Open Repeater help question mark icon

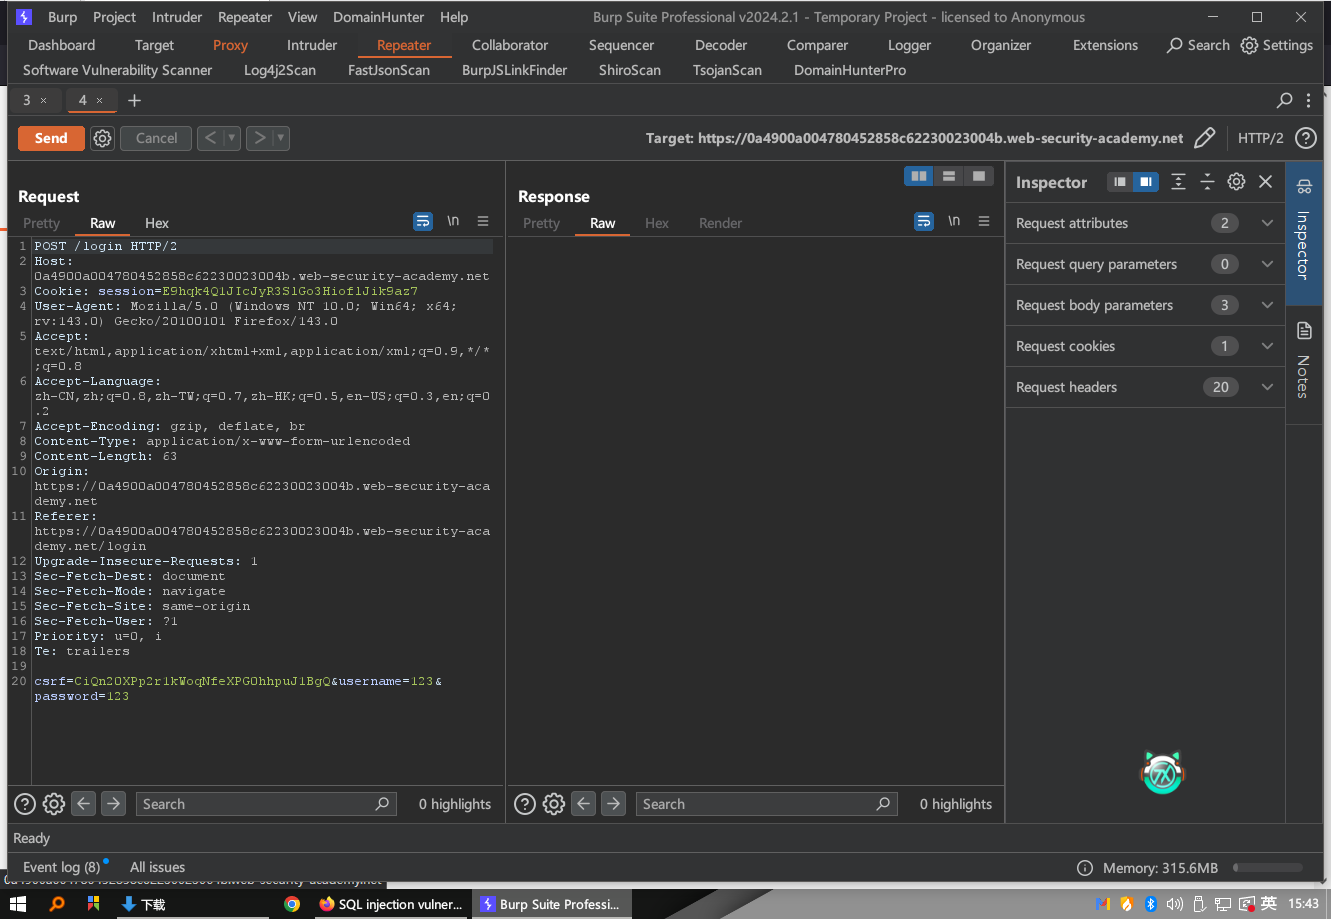pyautogui.click(x=1305, y=138)
